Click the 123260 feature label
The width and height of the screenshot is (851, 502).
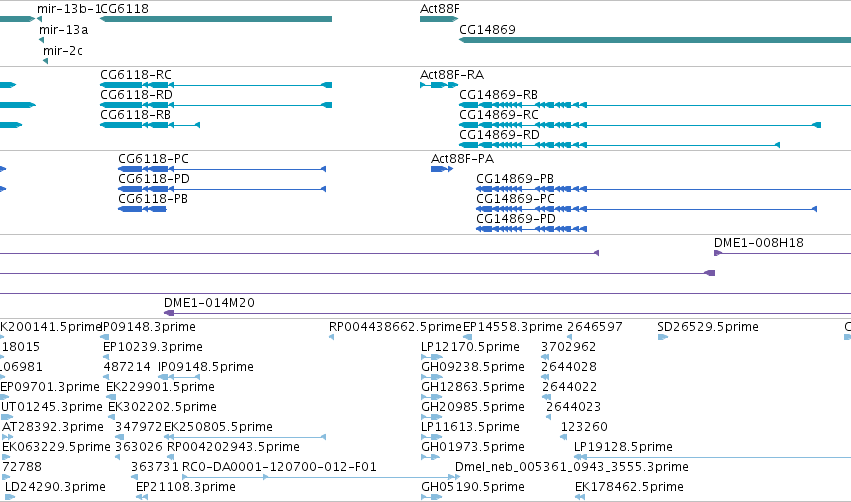584,427
